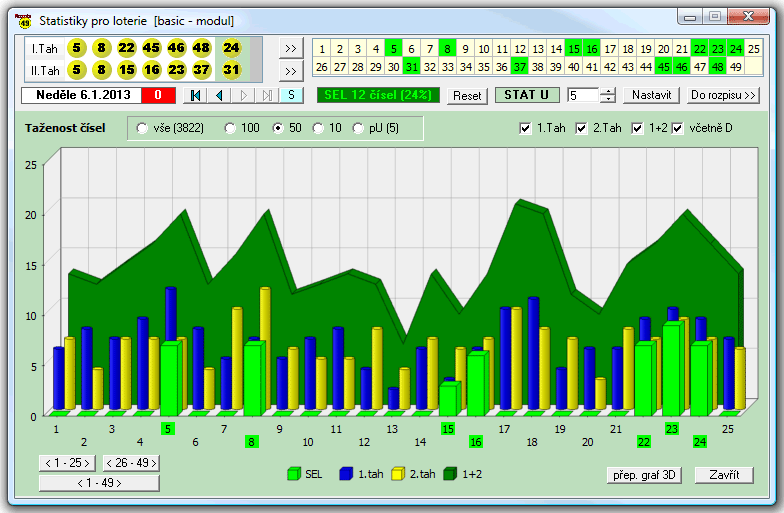Increase the STAT U value with up arrow
This screenshot has width=784, height=513.
607,91
